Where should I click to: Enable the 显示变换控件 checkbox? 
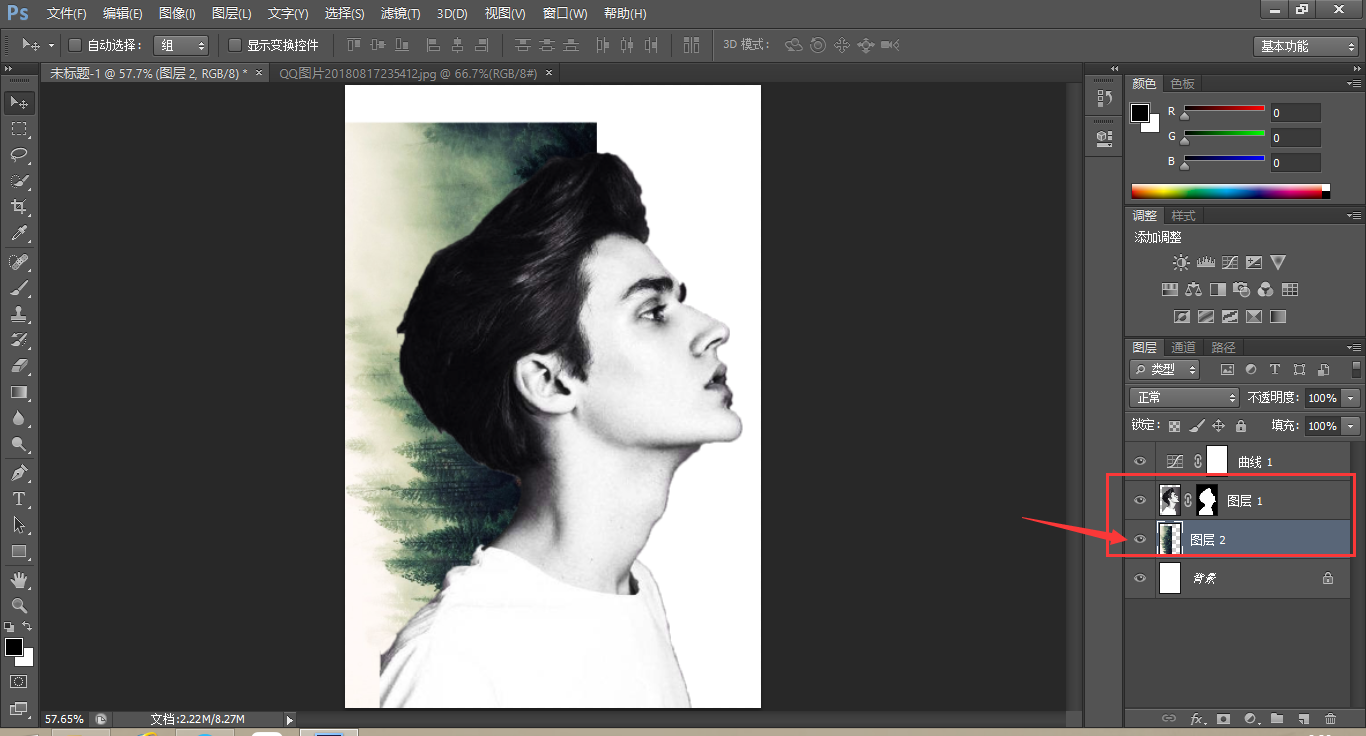pos(235,45)
